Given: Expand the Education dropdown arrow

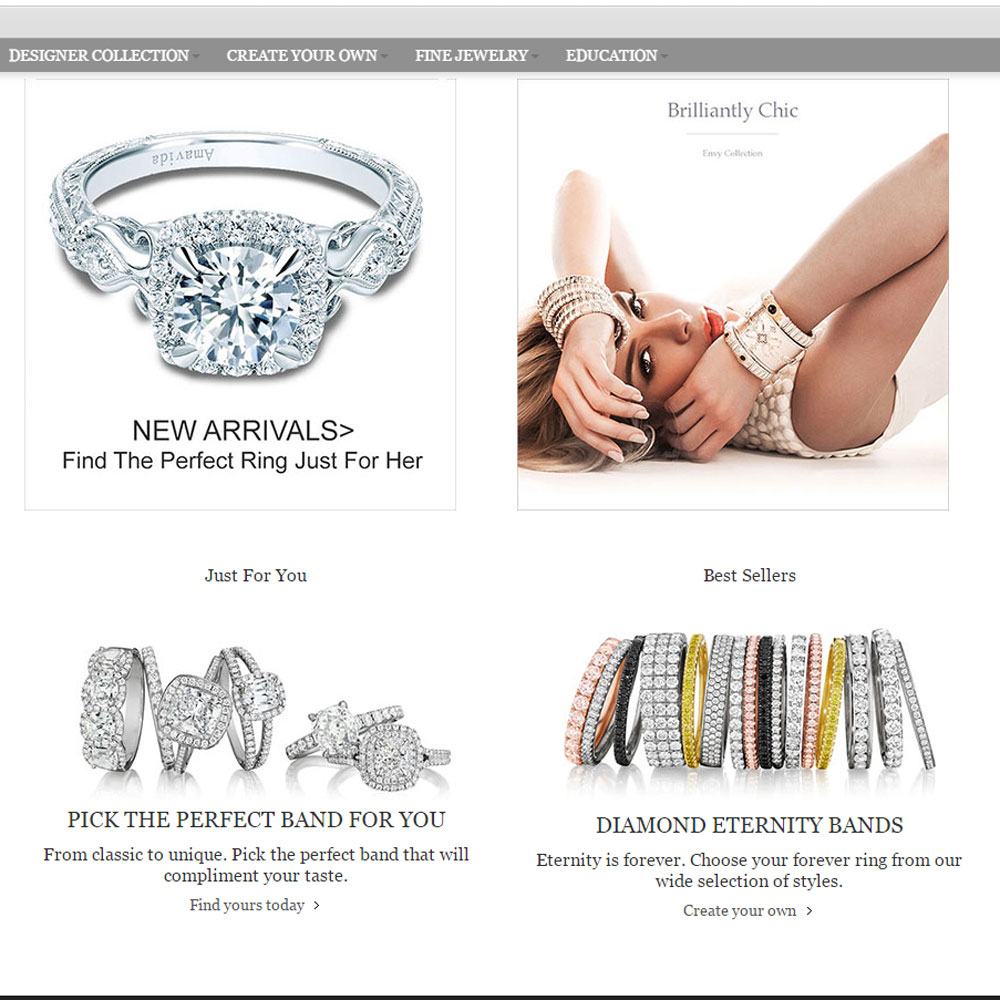Looking at the screenshot, I should [x=664, y=56].
